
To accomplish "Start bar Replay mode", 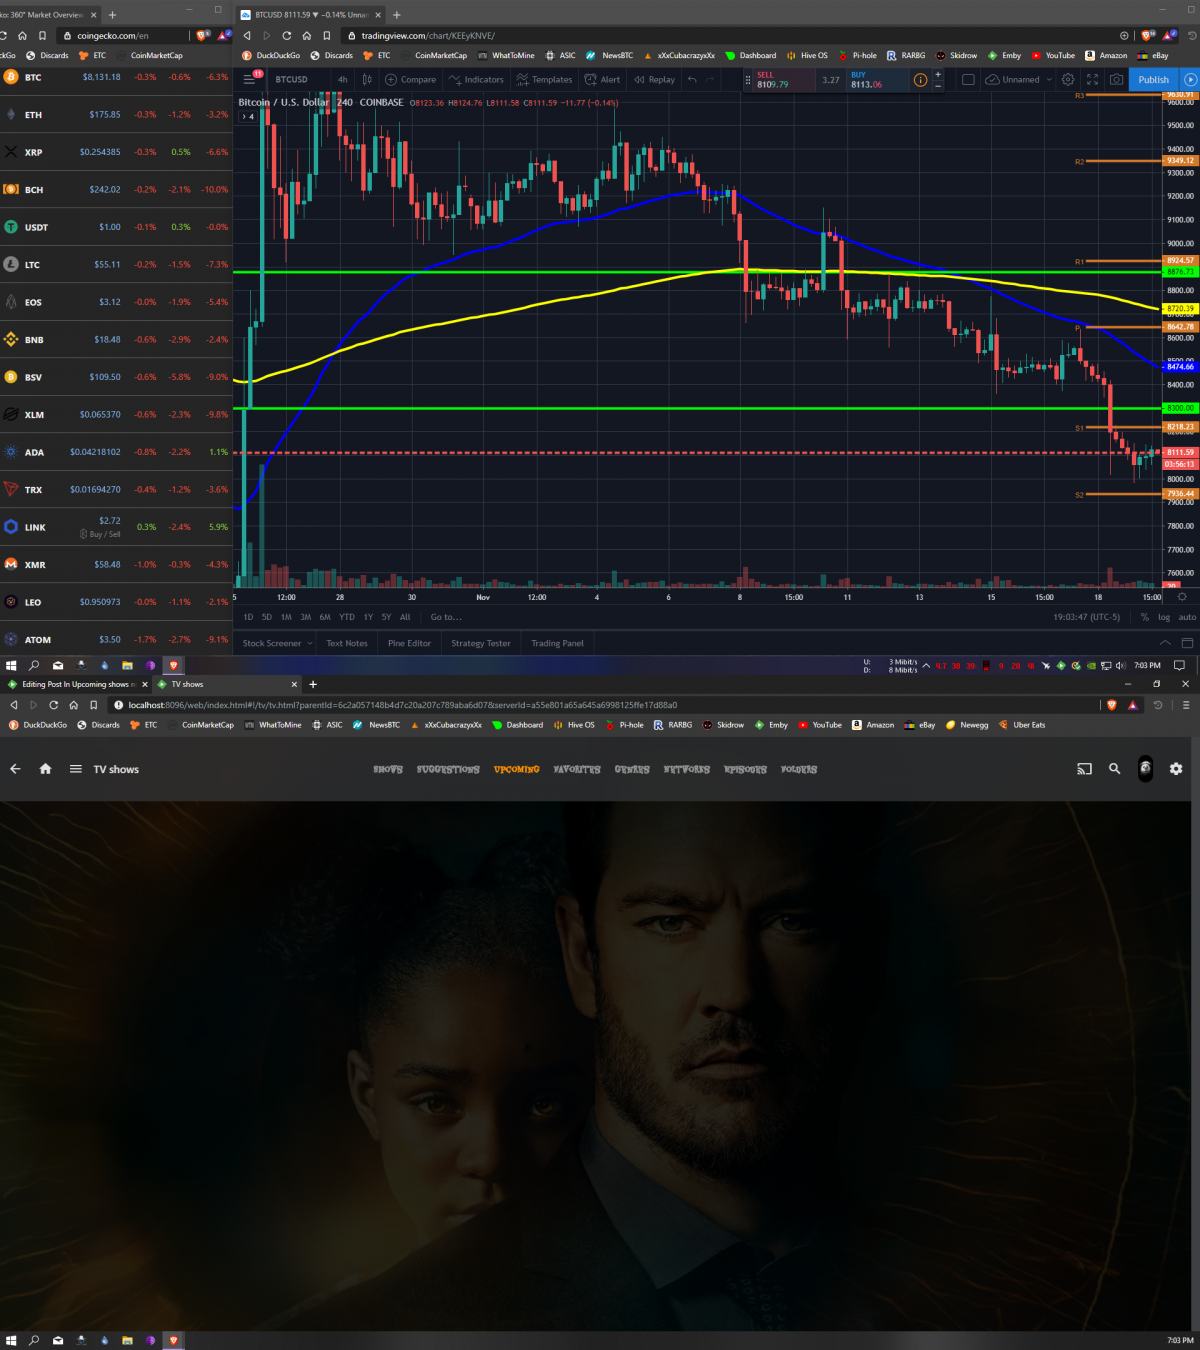I will click(655, 79).
